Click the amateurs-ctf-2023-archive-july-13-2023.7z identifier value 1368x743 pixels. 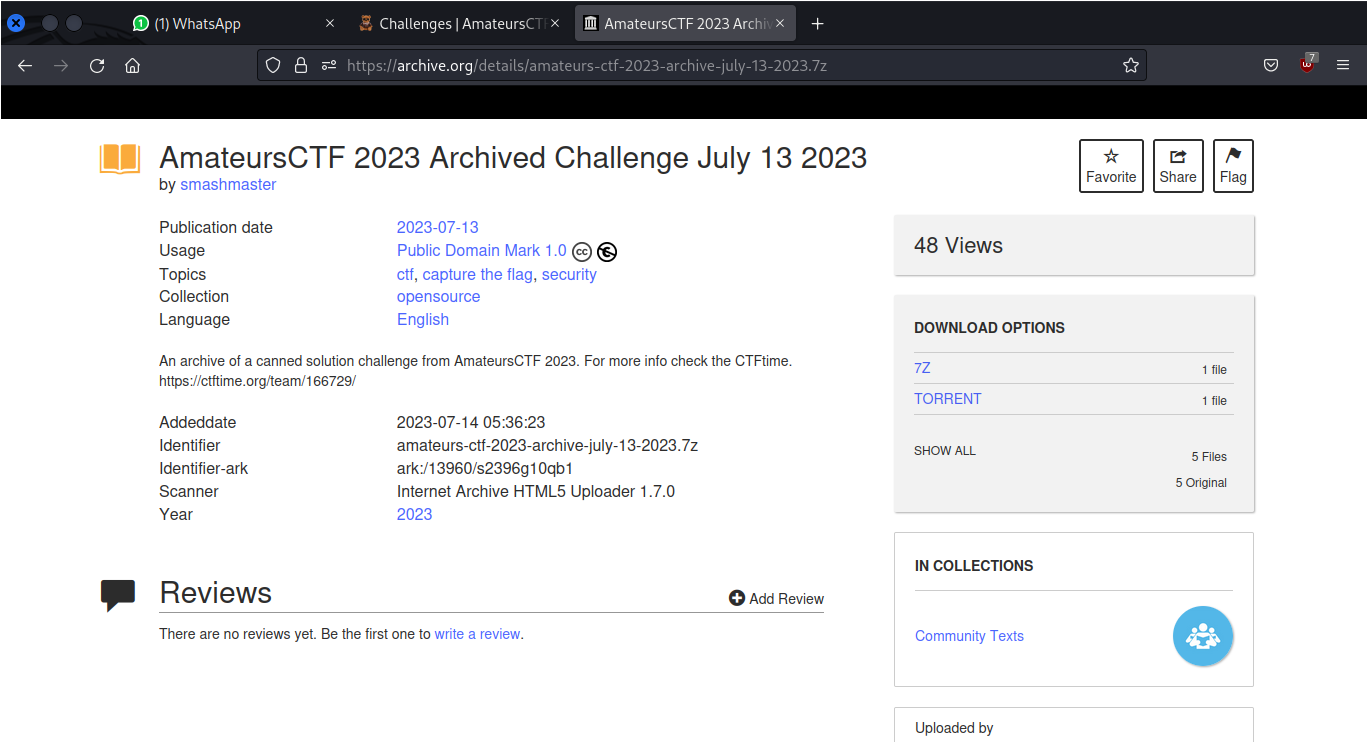(x=547, y=445)
